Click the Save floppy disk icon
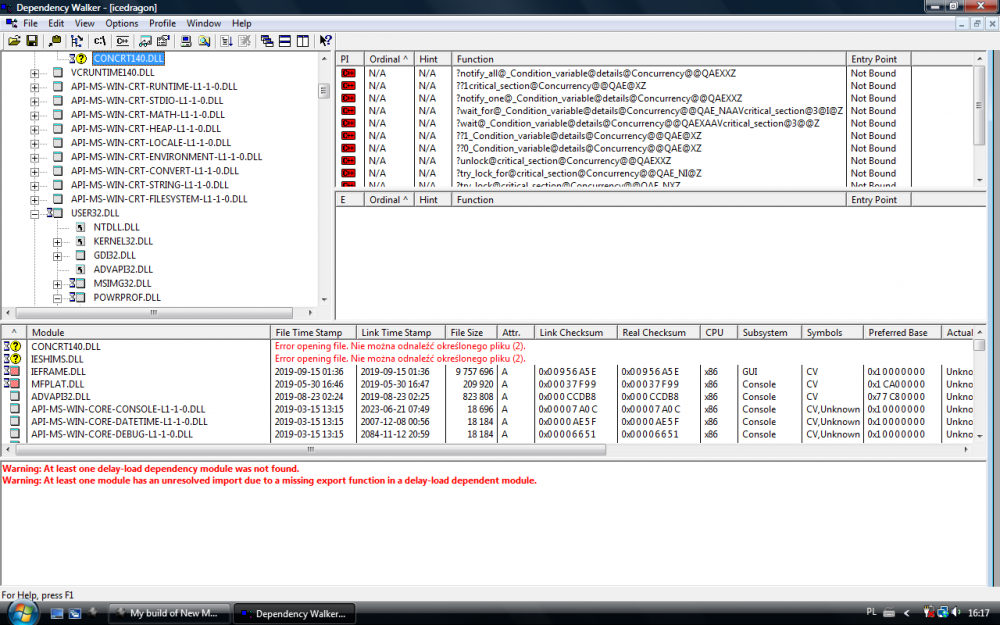 (32, 41)
